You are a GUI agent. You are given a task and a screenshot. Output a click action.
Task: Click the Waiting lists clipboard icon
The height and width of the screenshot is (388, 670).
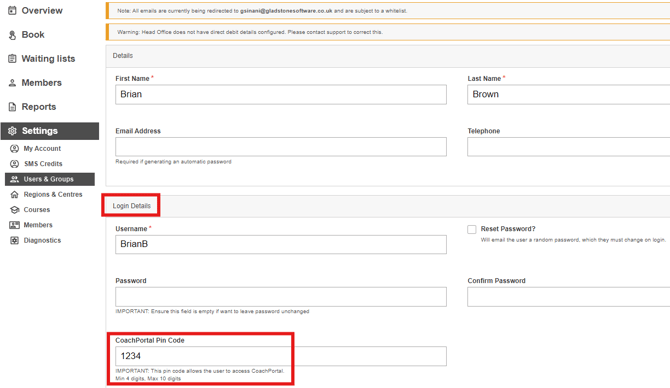[12, 59]
